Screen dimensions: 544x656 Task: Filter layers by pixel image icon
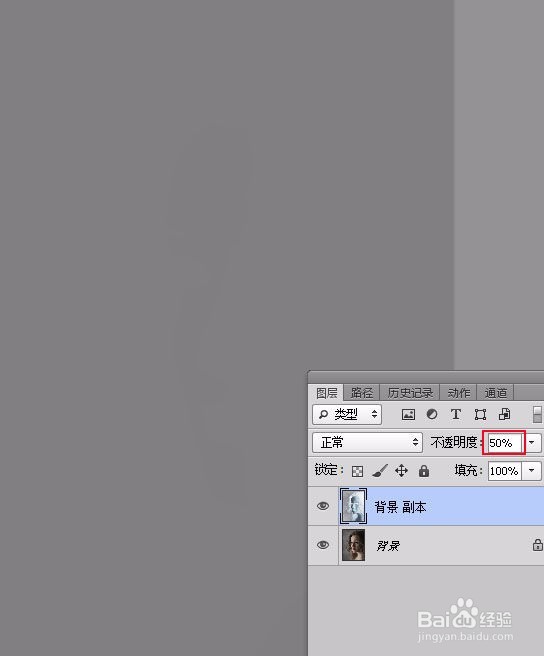coord(408,414)
